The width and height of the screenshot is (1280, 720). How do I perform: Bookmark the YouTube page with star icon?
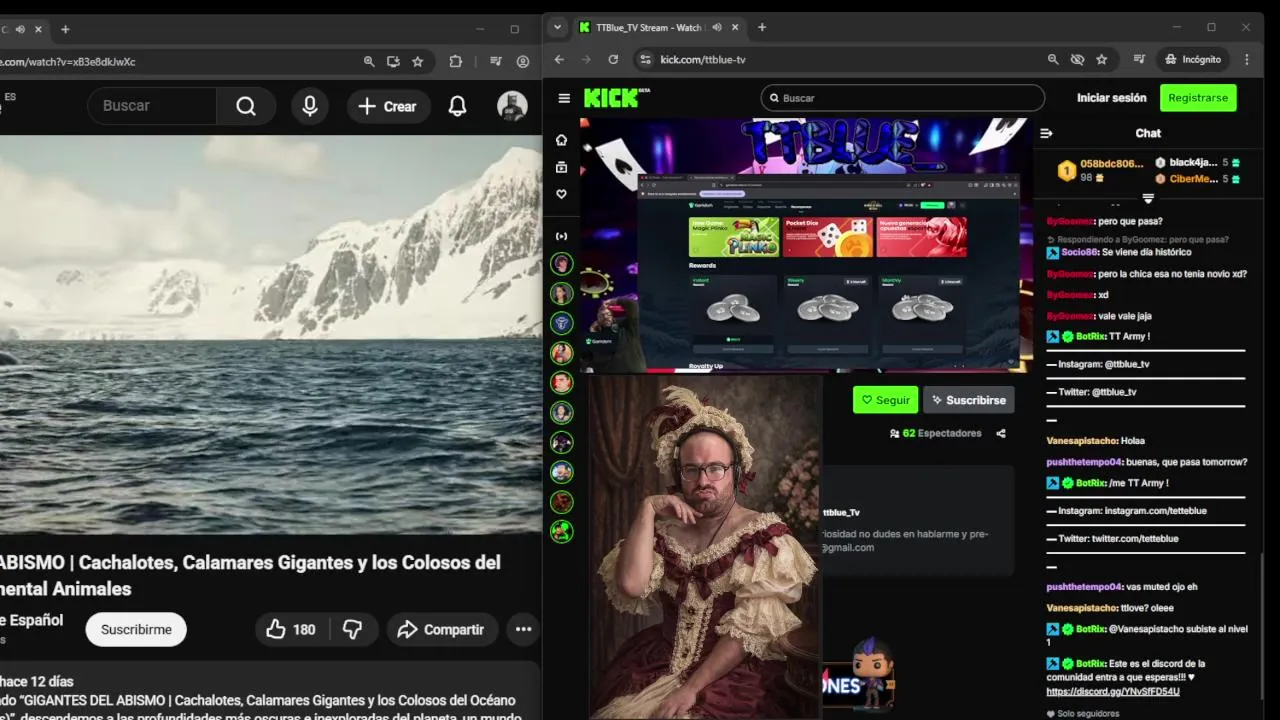coord(418,61)
